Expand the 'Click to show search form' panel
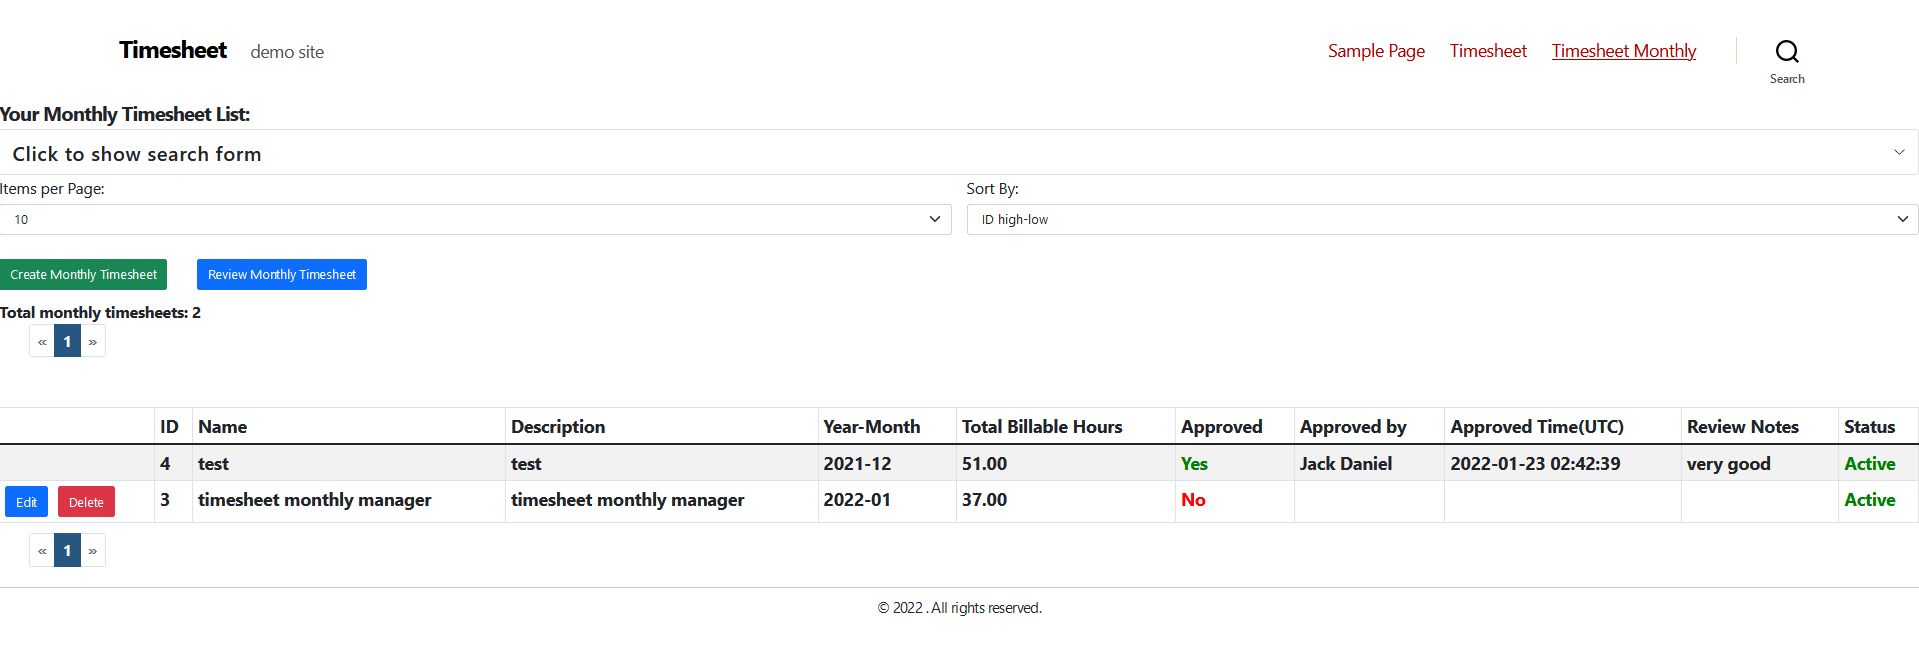This screenshot has height=649, width=1919. pyautogui.click(x=958, y=153)
